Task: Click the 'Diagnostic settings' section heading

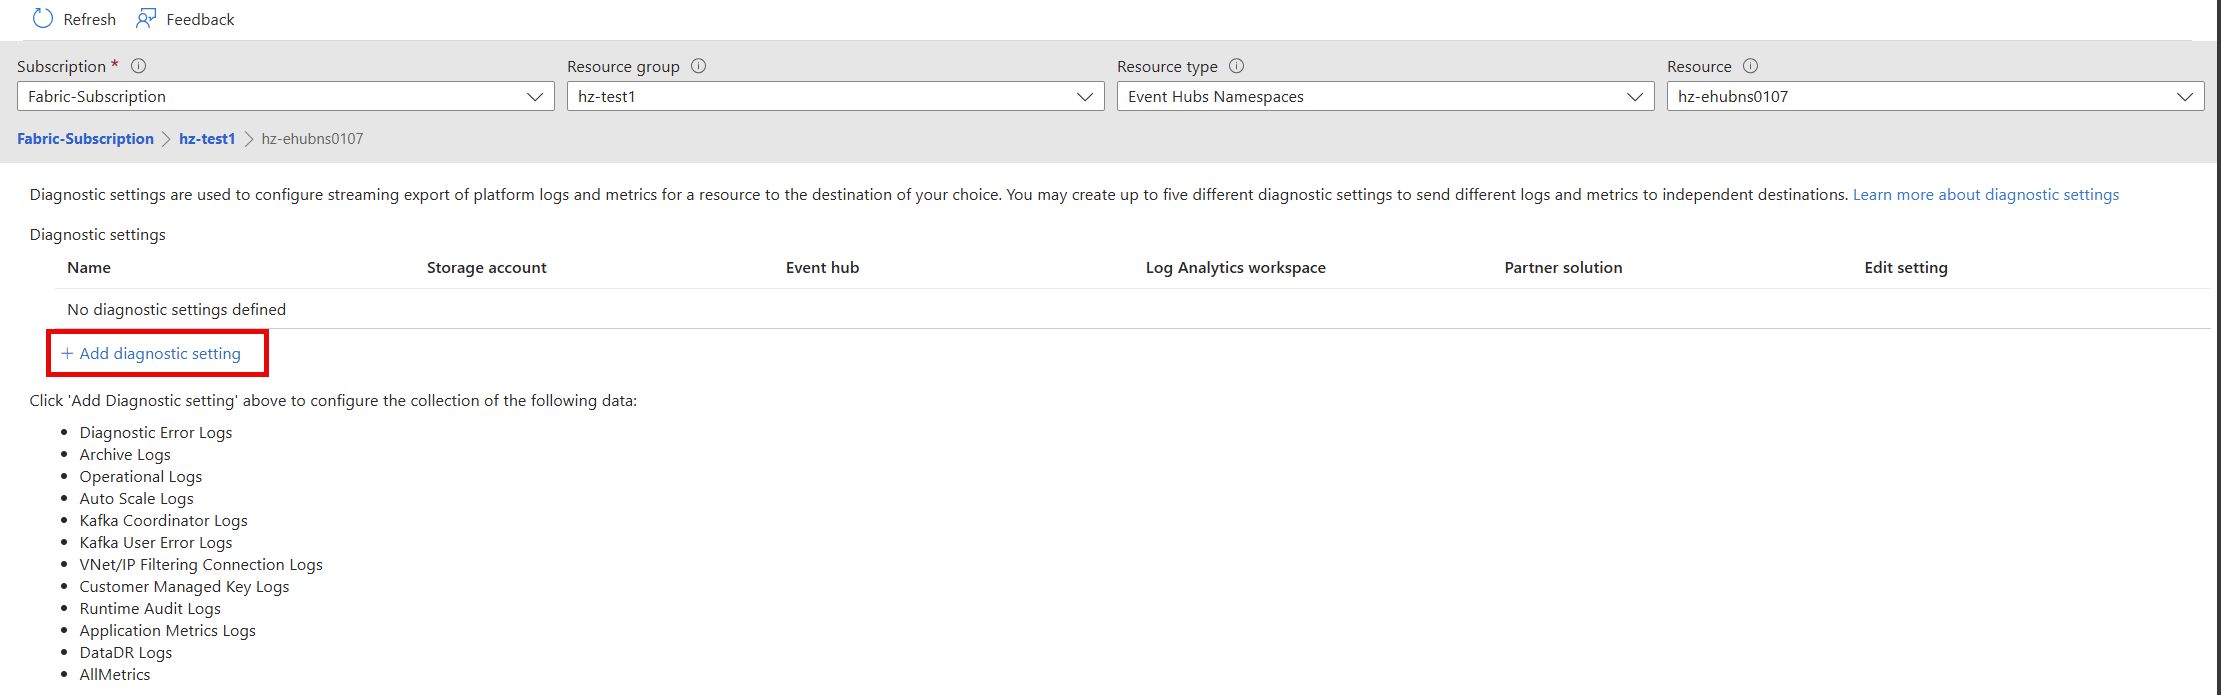Action: point(98,235)
